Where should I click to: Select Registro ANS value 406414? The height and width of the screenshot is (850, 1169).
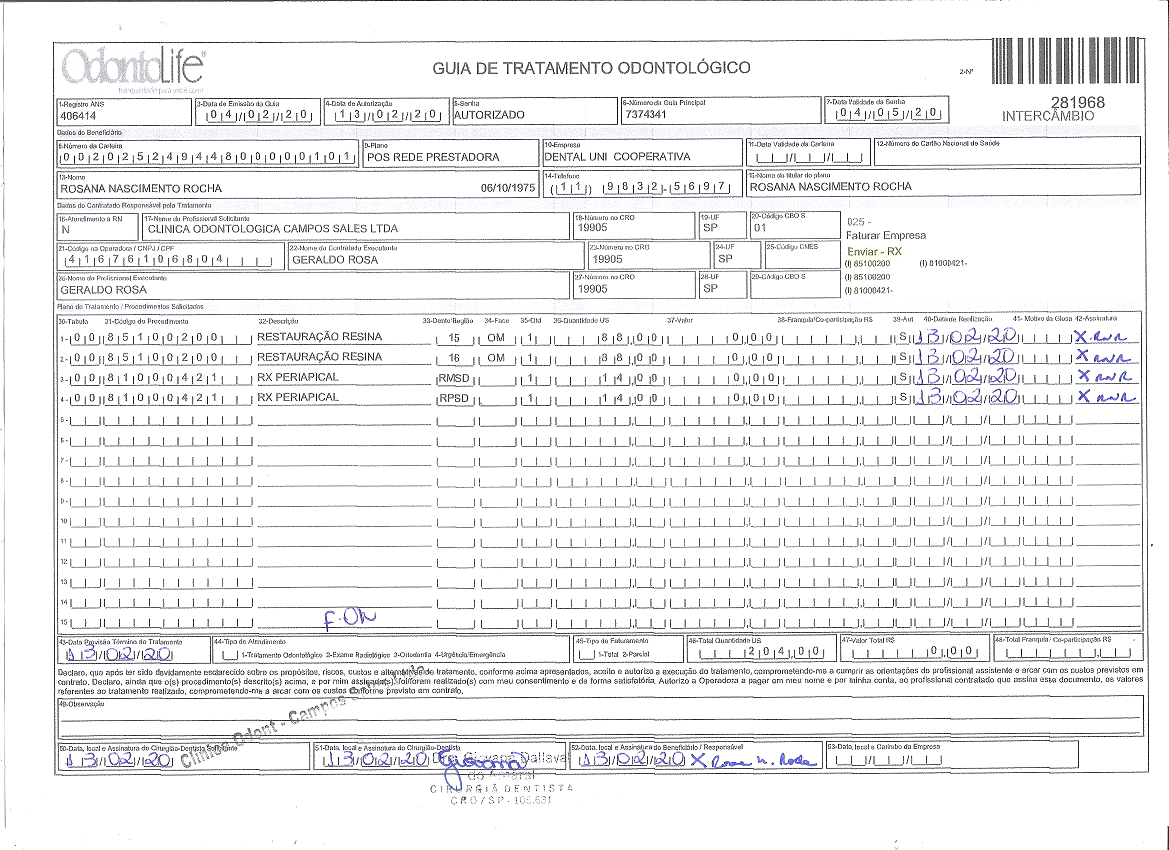pyautogui.click(x=78, y=116)
